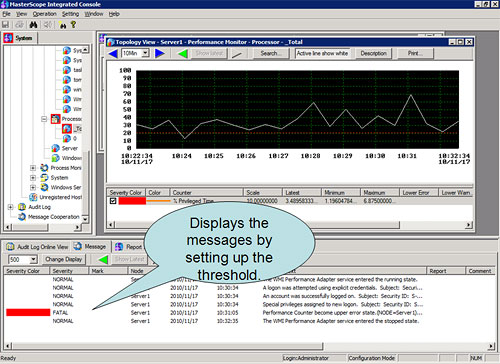Click the green left arrow in Topology View
The image size is (500, 364).
click(x=183, y=53)
